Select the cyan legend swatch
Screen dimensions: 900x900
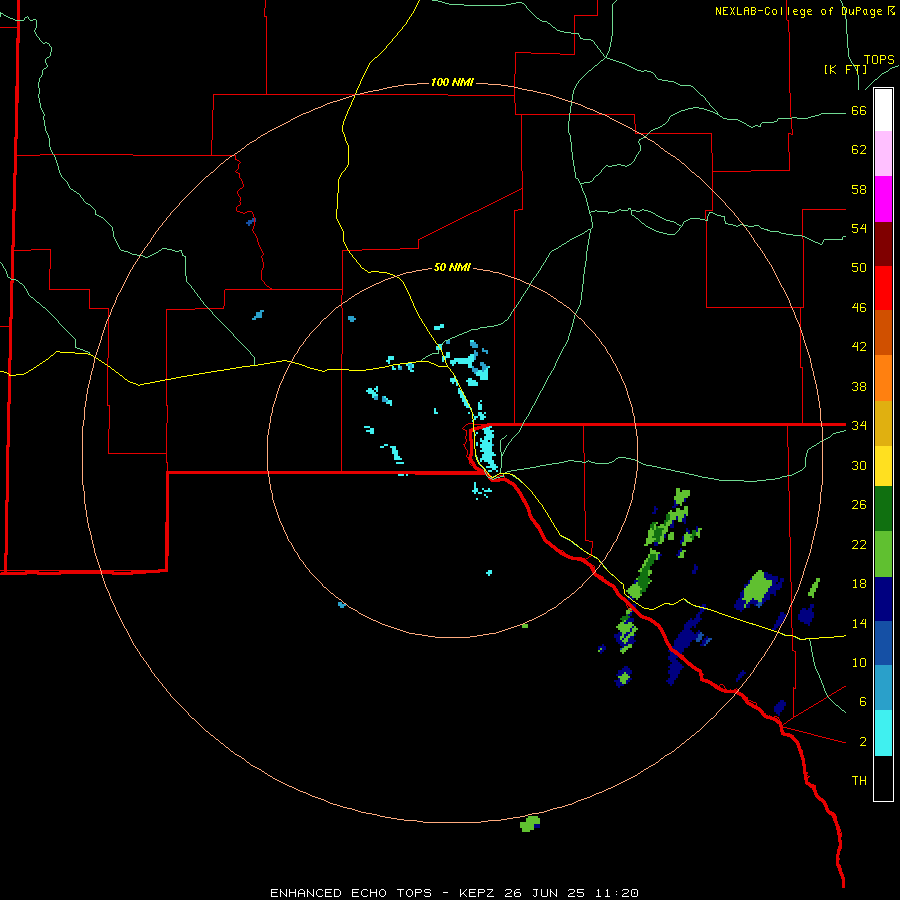click(x=883, y=733)
